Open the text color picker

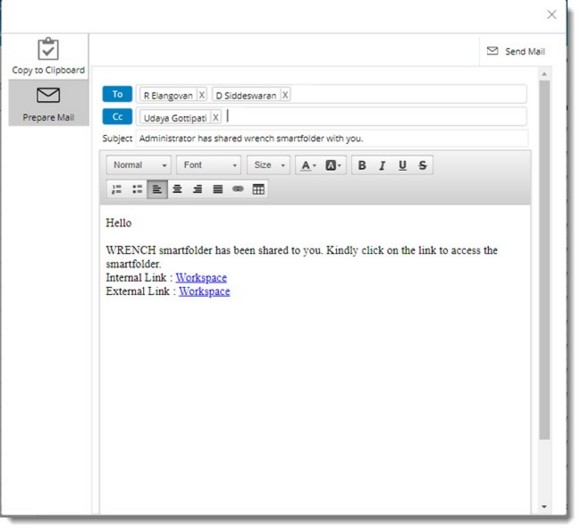tap(308, 166)
